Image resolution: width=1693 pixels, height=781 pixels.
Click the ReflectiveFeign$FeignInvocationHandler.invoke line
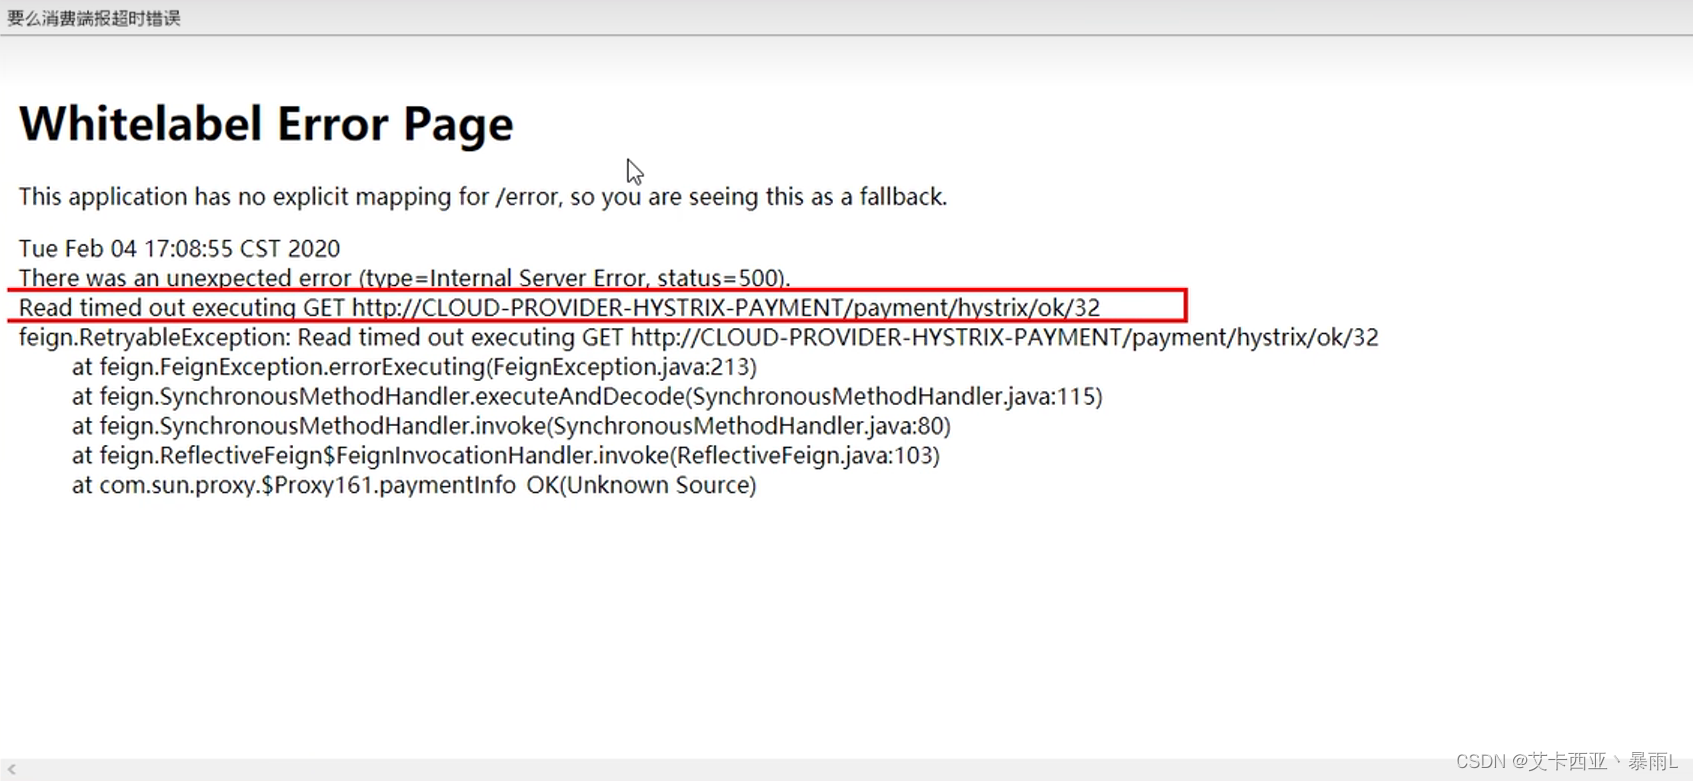click(x=505, y=455)
